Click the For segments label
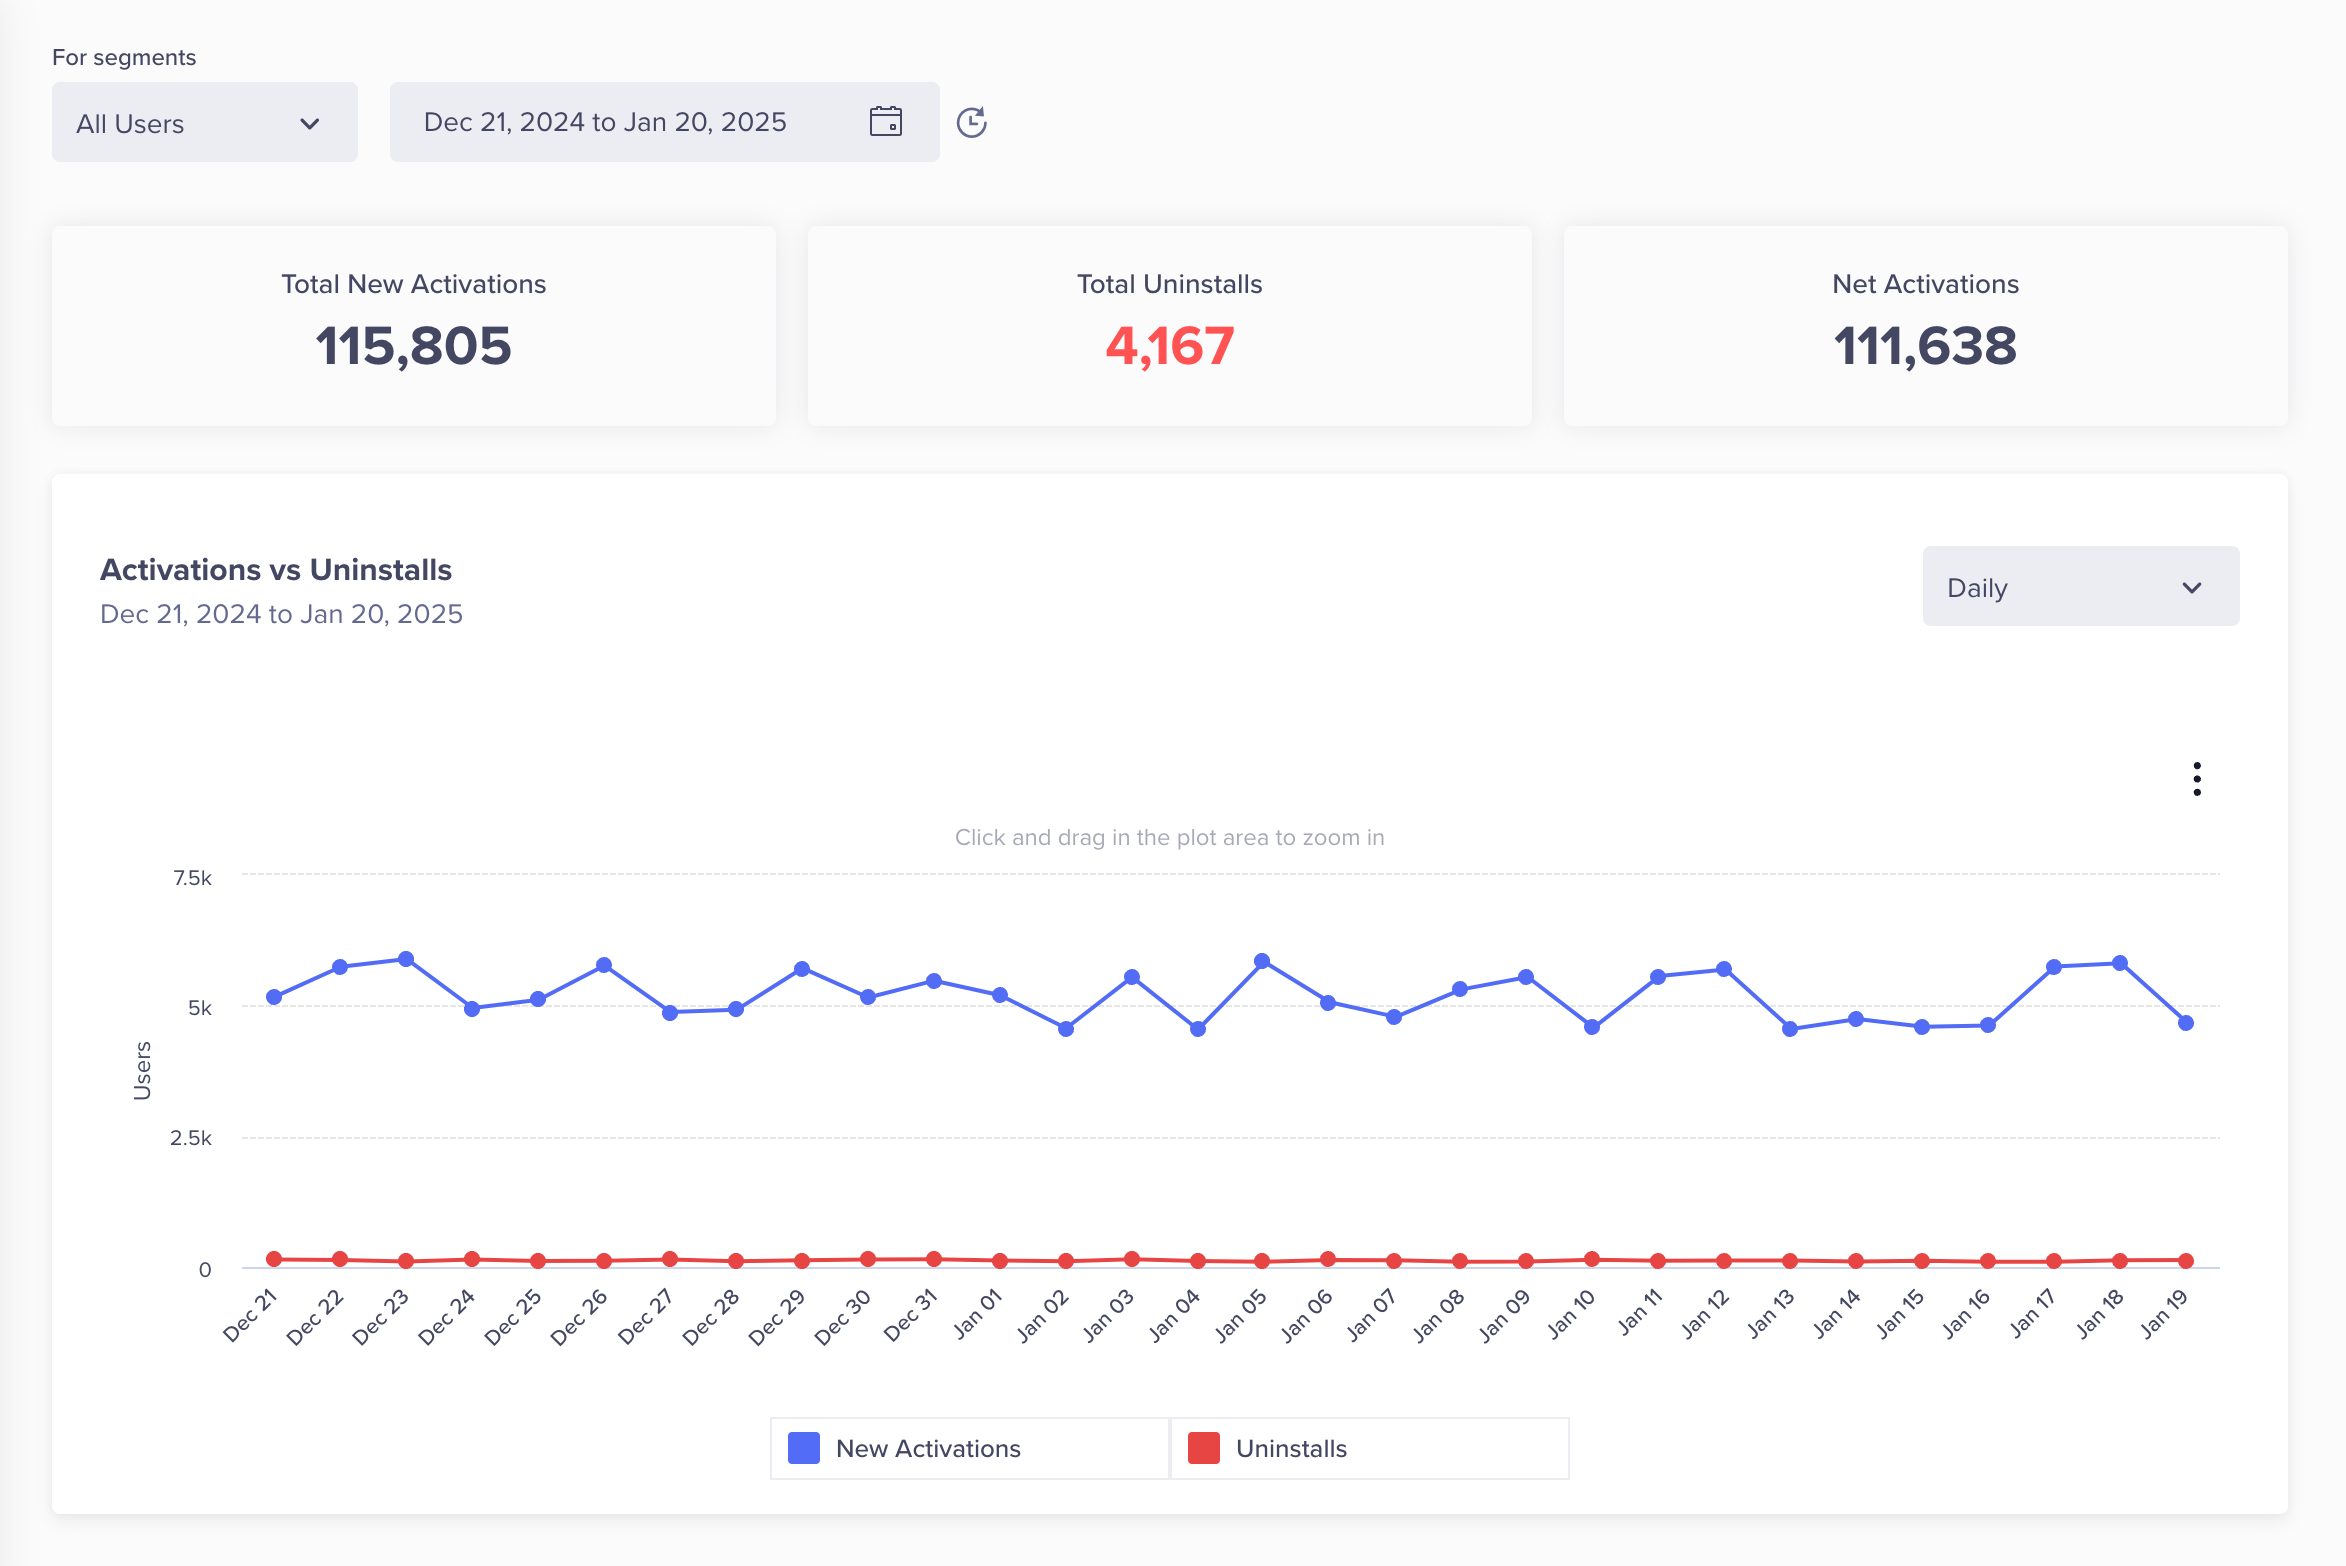Image resolution: width=2346 pixels, height=1566 pixels. tap(124, 57)
